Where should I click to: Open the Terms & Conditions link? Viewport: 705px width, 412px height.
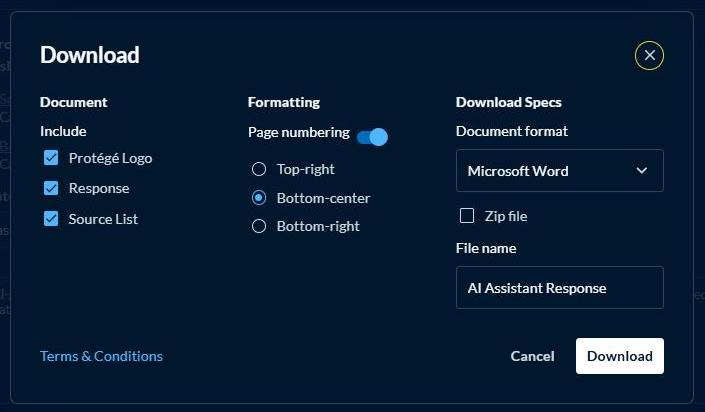point(101,356)
